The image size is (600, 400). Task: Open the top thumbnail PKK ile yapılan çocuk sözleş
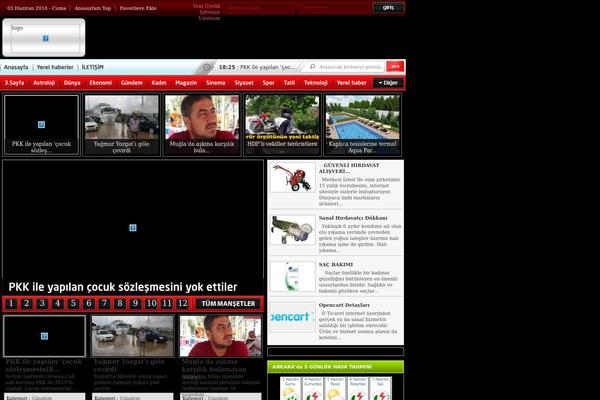[41, 124]
